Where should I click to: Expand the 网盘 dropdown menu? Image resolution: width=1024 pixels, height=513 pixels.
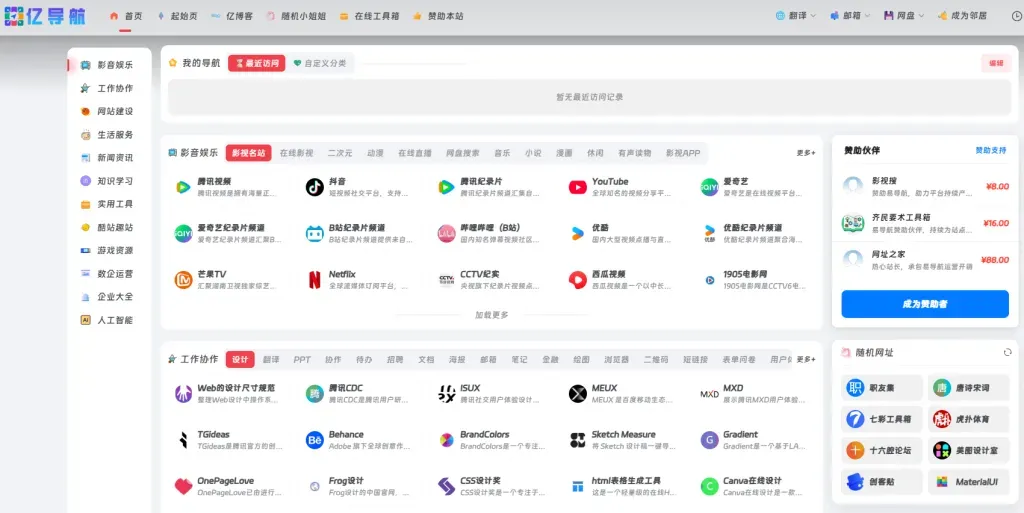tap(904, 16)
